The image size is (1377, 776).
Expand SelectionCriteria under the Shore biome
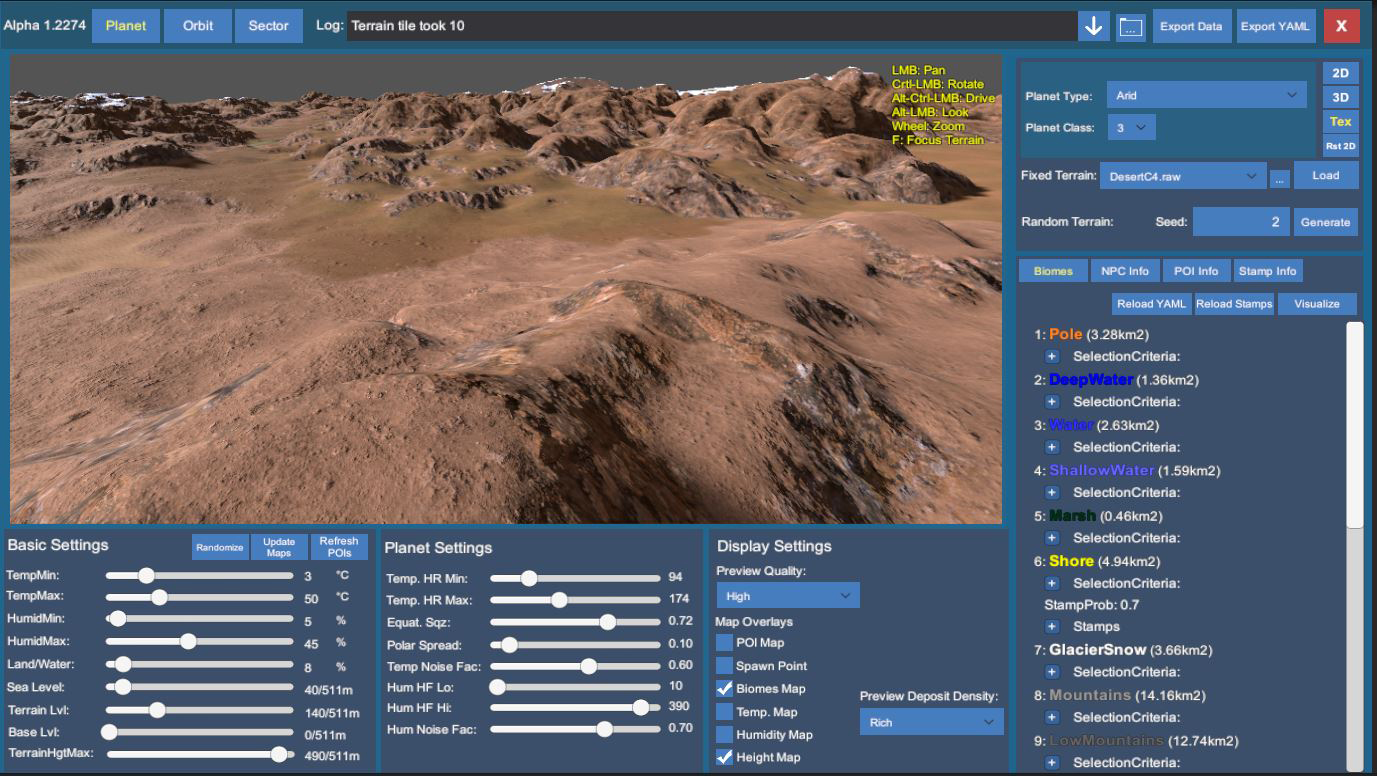[1052, 583]
